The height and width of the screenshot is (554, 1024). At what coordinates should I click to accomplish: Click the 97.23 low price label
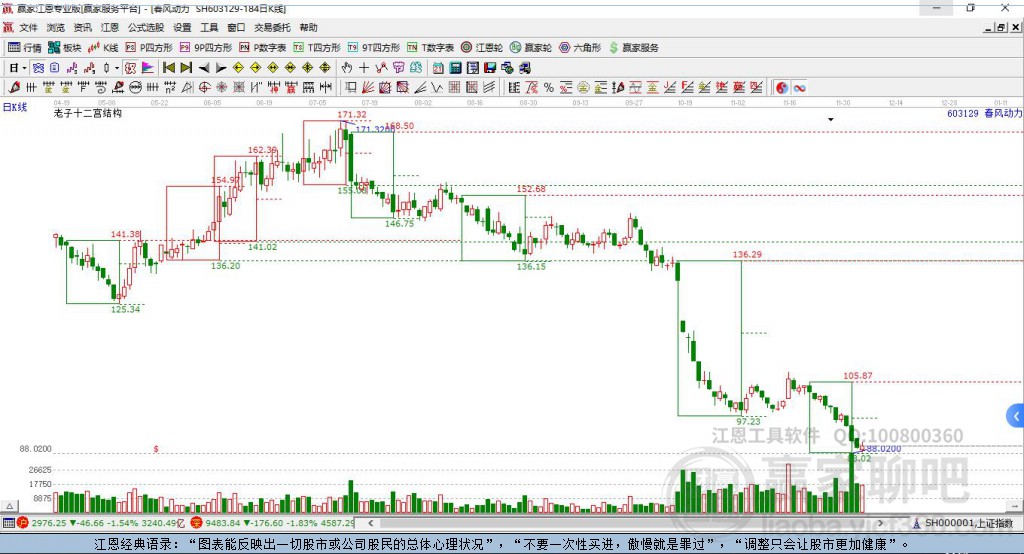pyautogui.click(x=748, y=421)
